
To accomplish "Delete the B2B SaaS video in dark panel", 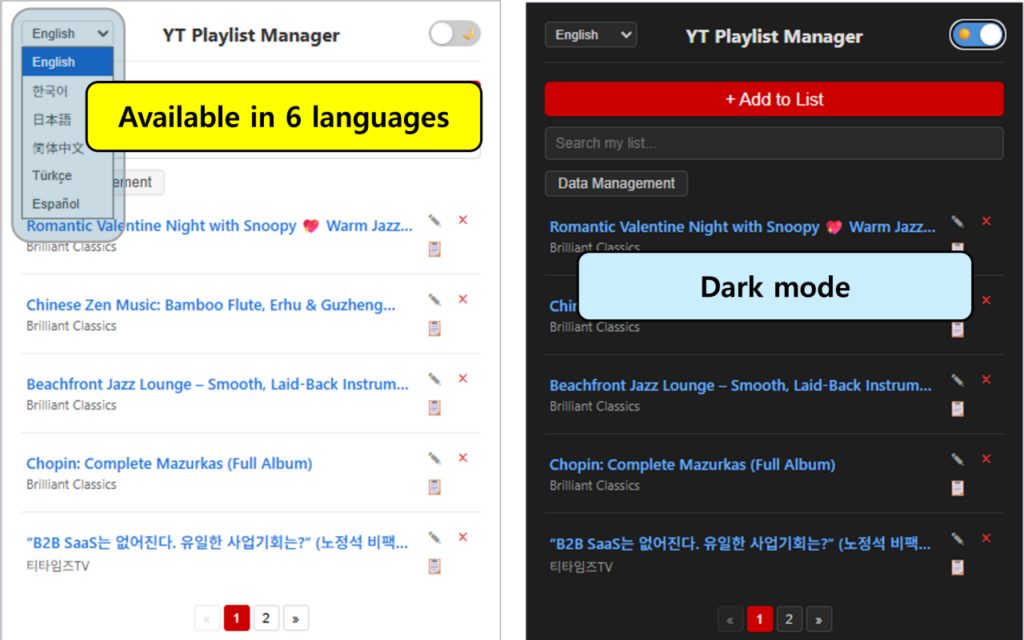I will coord(986,538).
